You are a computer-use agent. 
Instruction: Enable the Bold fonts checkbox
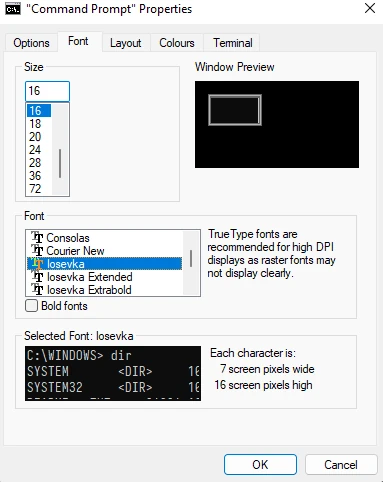[31, 306]
